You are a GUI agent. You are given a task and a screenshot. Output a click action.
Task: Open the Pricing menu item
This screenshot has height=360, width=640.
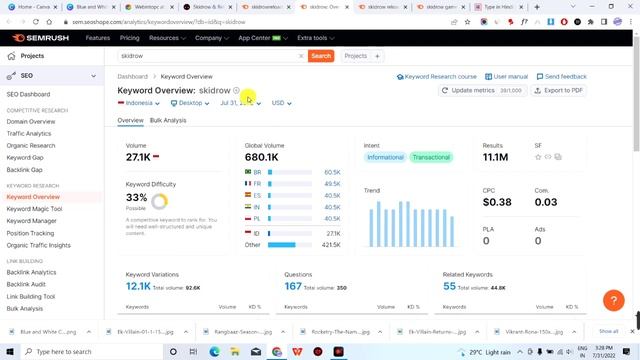pyautogui.click(x=129, y=38)
